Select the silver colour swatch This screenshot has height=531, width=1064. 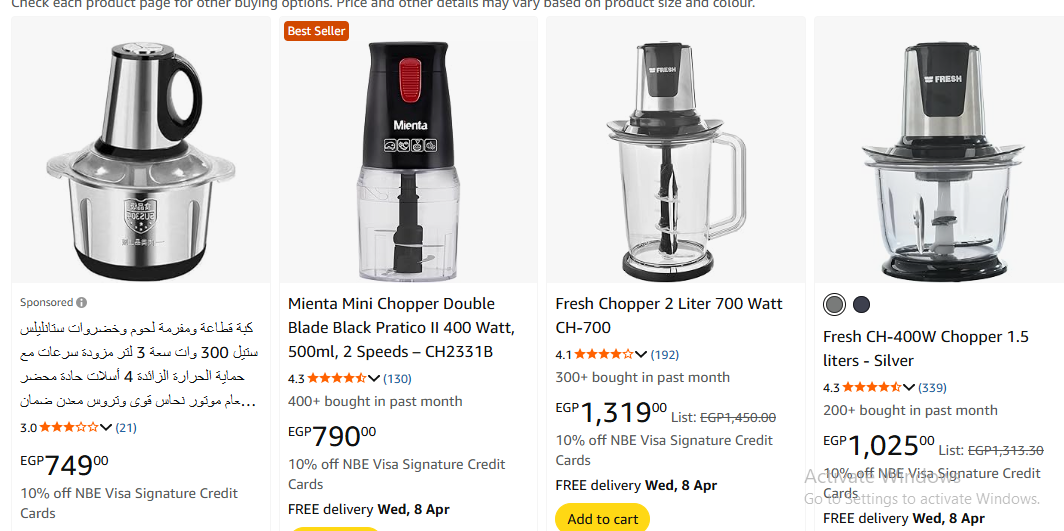click(834, 305)
